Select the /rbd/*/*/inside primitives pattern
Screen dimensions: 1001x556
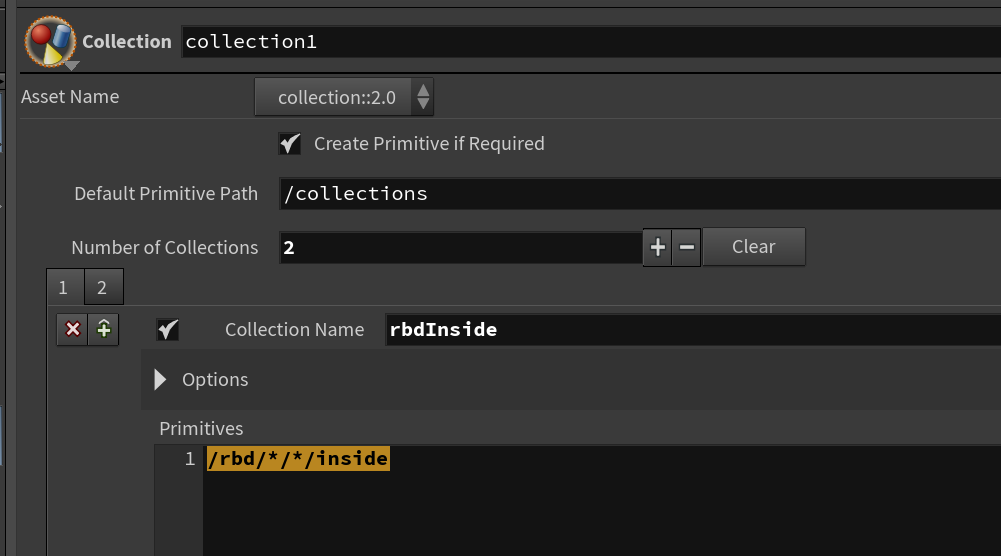coord(298,459)
